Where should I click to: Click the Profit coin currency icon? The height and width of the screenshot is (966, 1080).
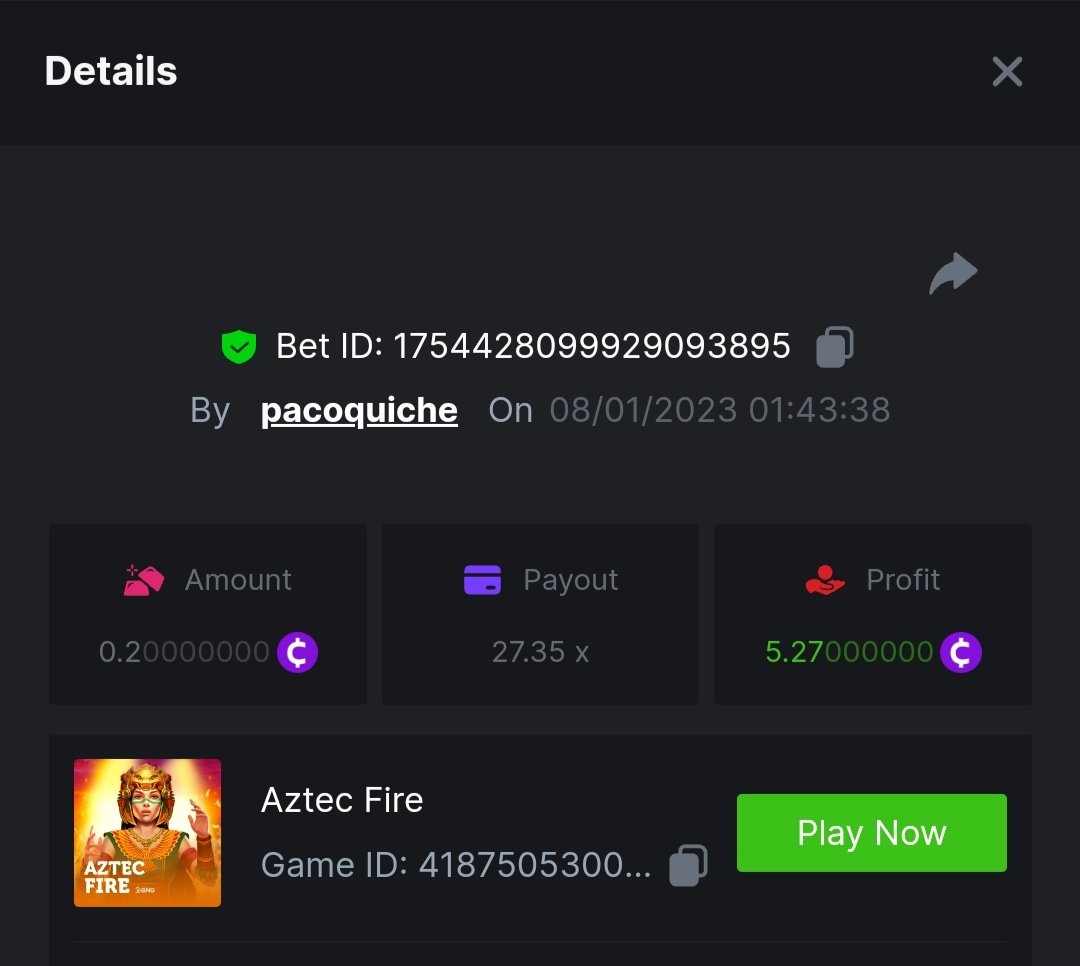(x=961, y=653)
